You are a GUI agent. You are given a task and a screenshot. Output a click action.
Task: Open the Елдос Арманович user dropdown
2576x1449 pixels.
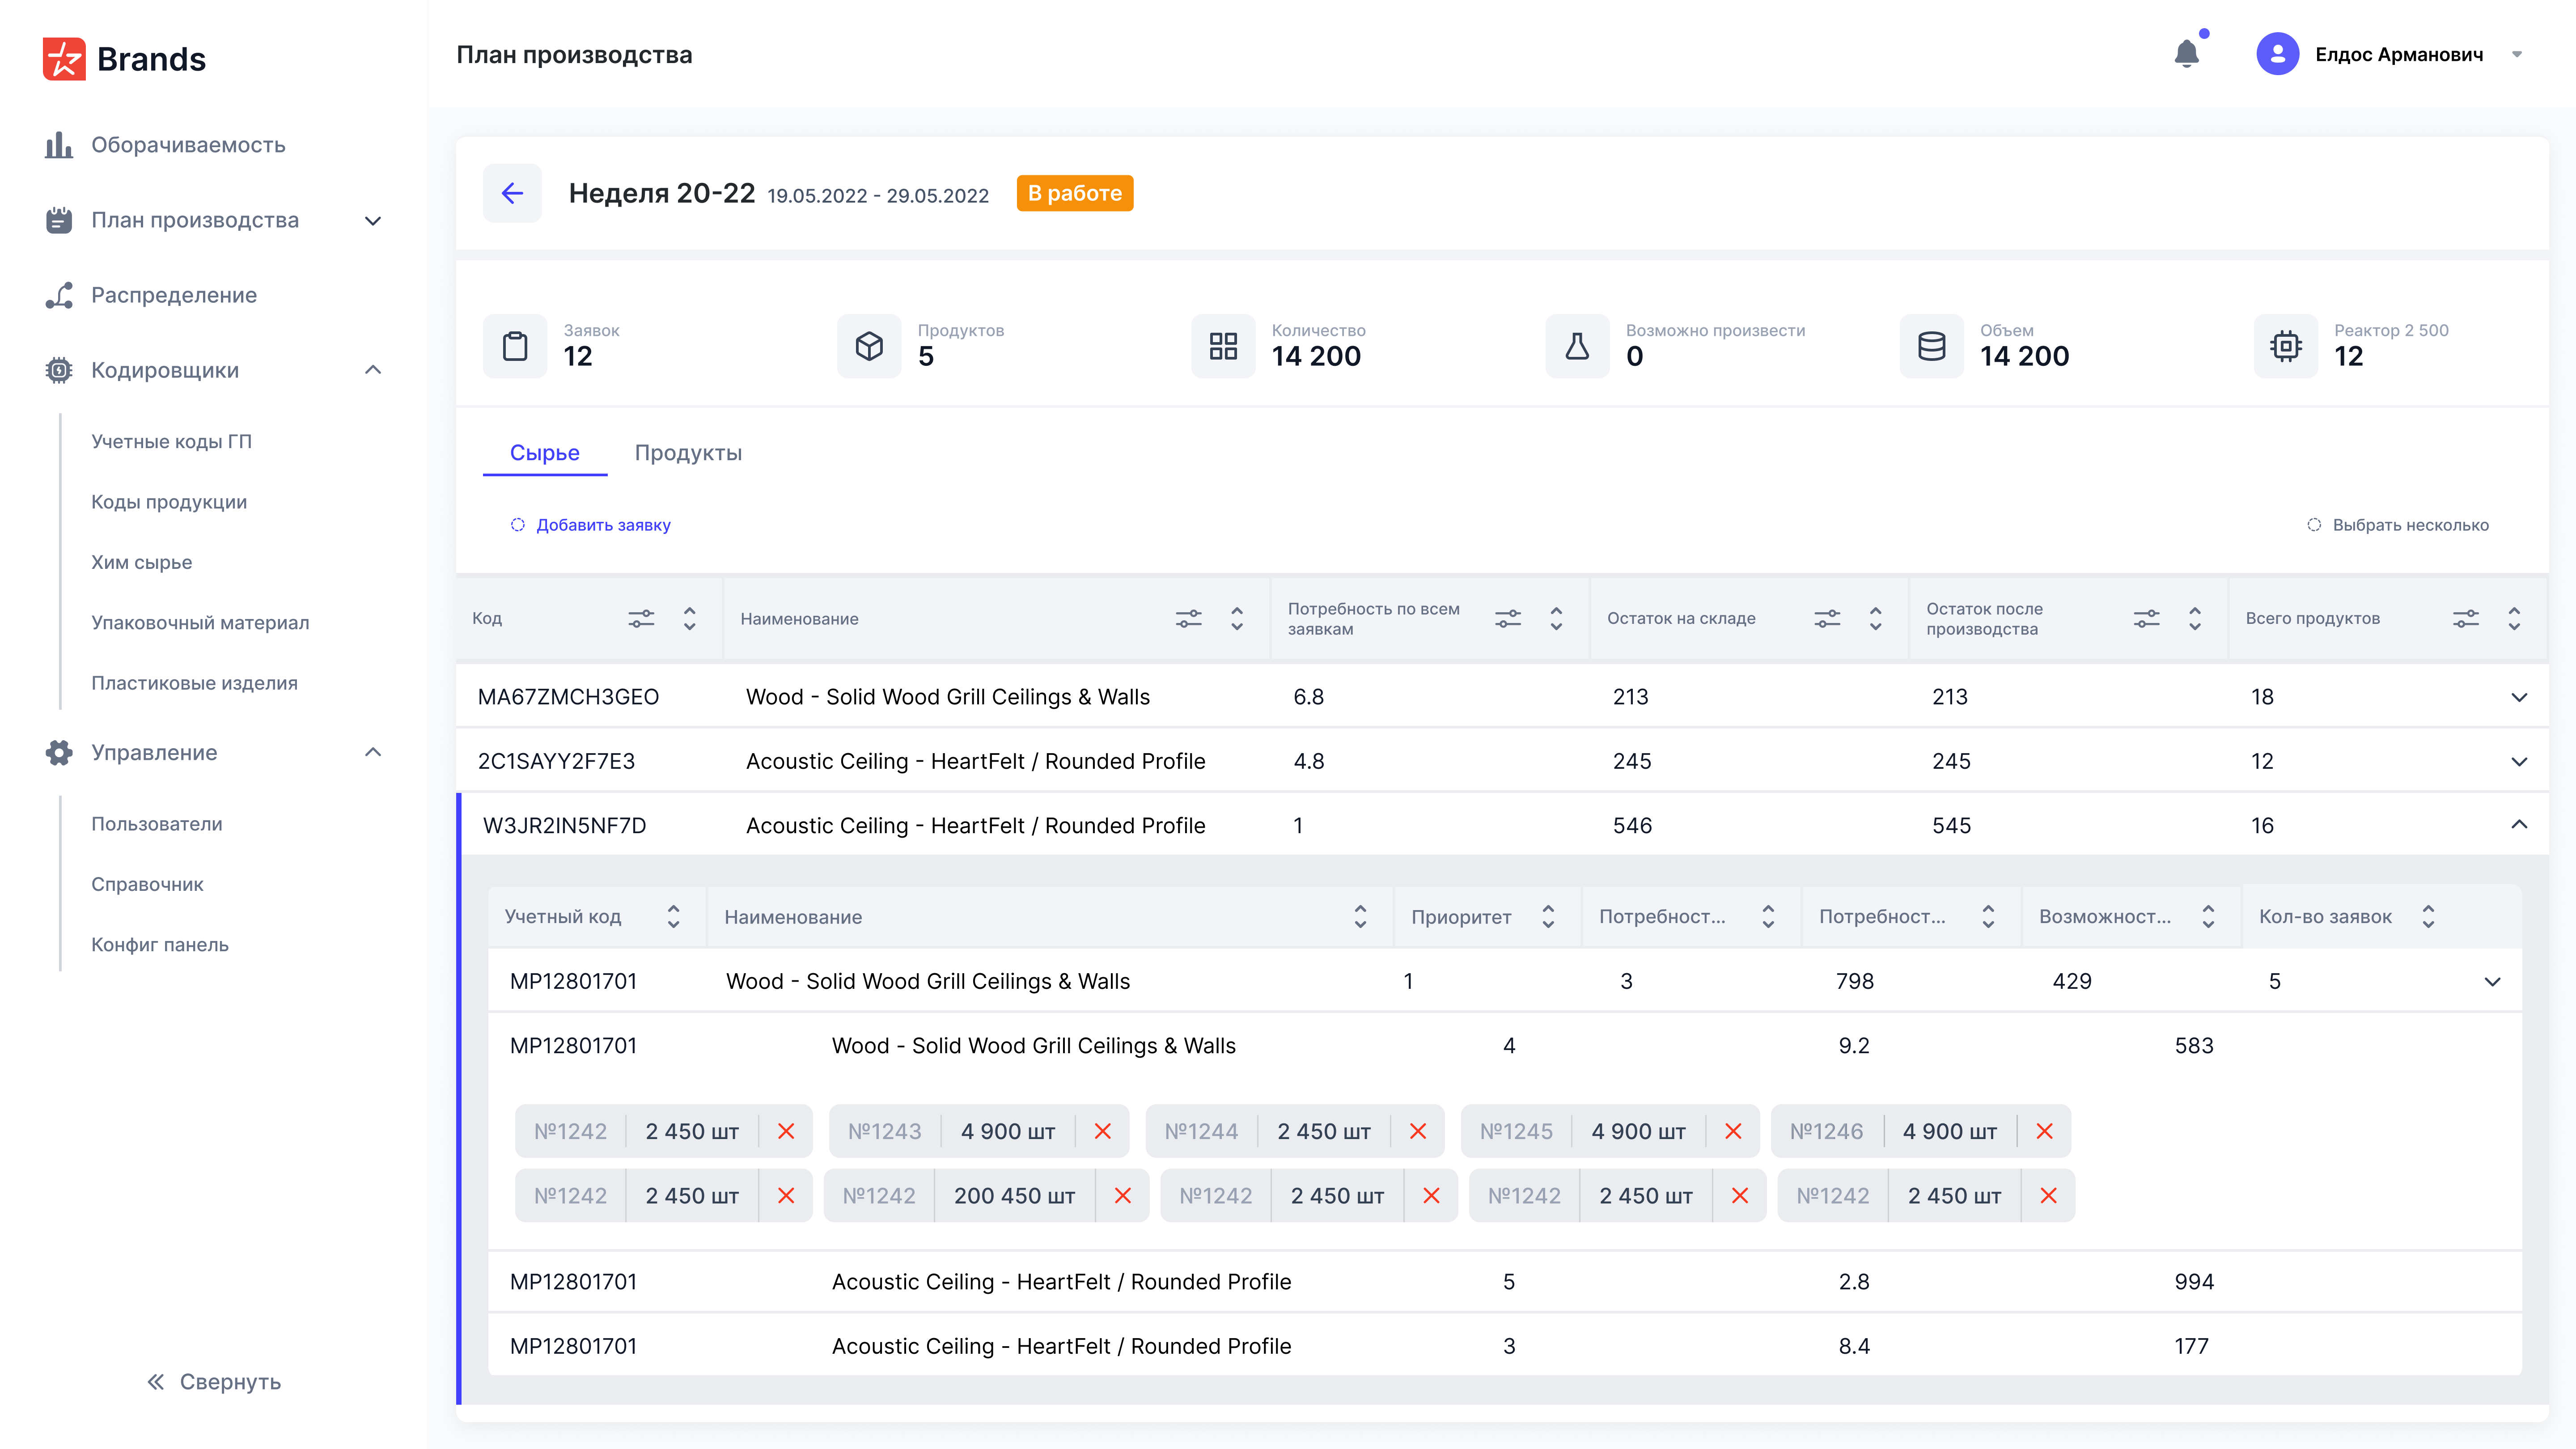tap(2516, 54)
